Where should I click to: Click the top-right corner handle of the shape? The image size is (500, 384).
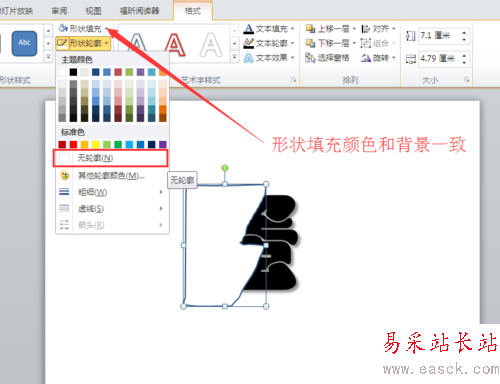coord(266,184)
